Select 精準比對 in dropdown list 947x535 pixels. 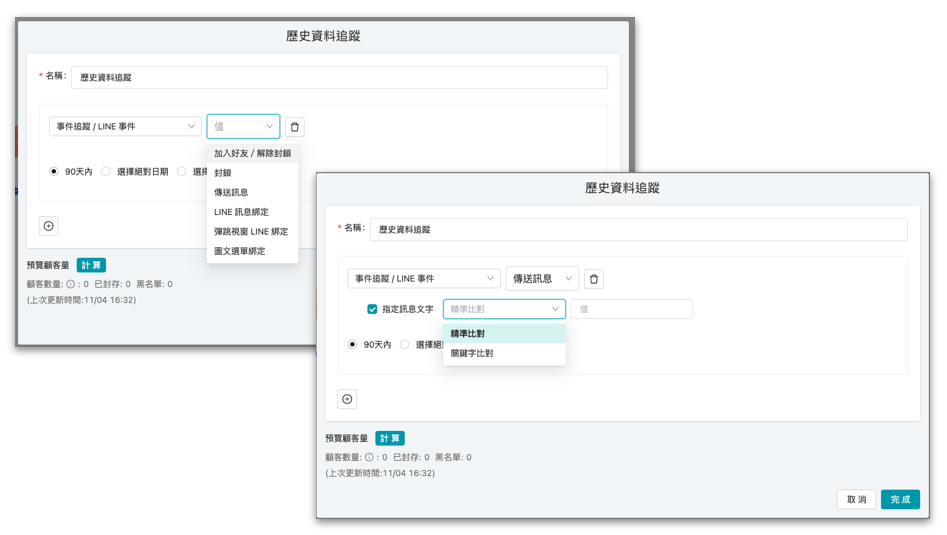point(504,333)
